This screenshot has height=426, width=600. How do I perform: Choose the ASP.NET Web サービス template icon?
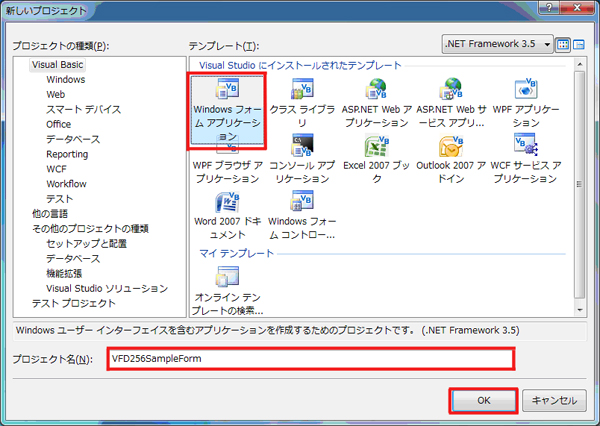click(451, 89)
